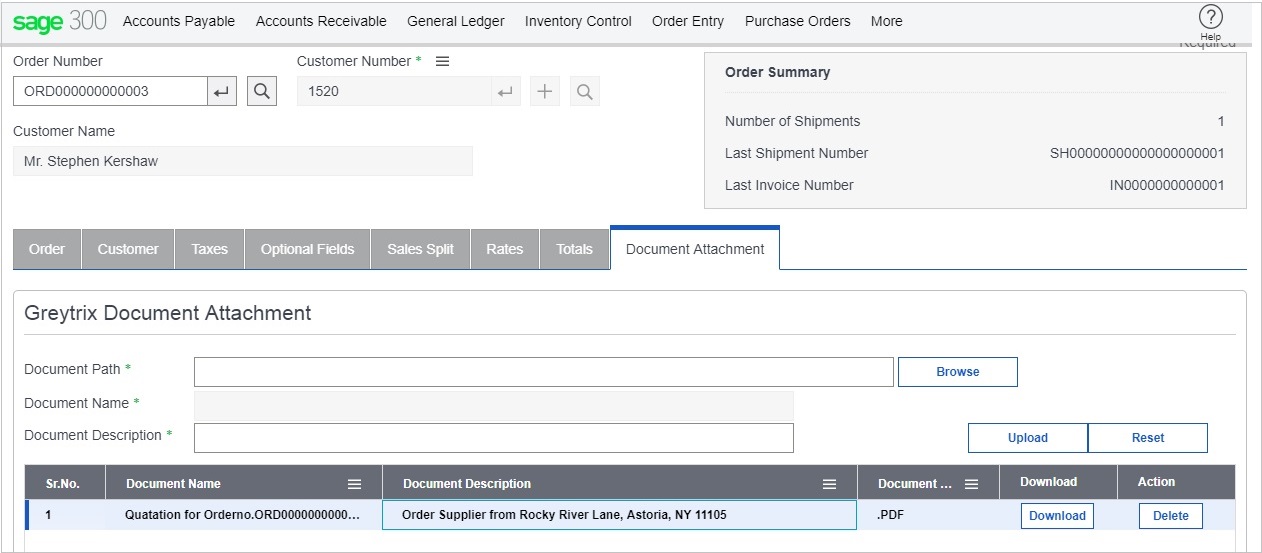Switch to the Order tab

pyautogui.click(x=47, y=249)
